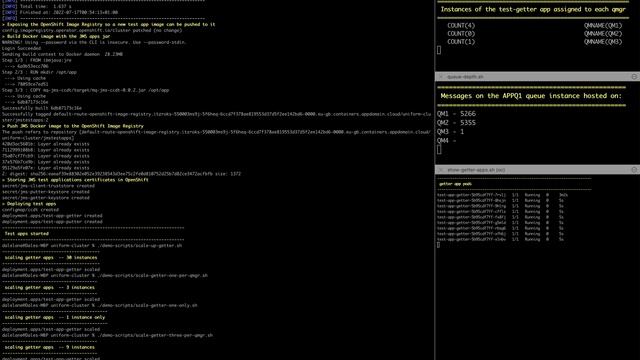Open the show-getter-apps.sh pane options circle icon
This screenshot has width=640, height=360.
tap(634, 170)
